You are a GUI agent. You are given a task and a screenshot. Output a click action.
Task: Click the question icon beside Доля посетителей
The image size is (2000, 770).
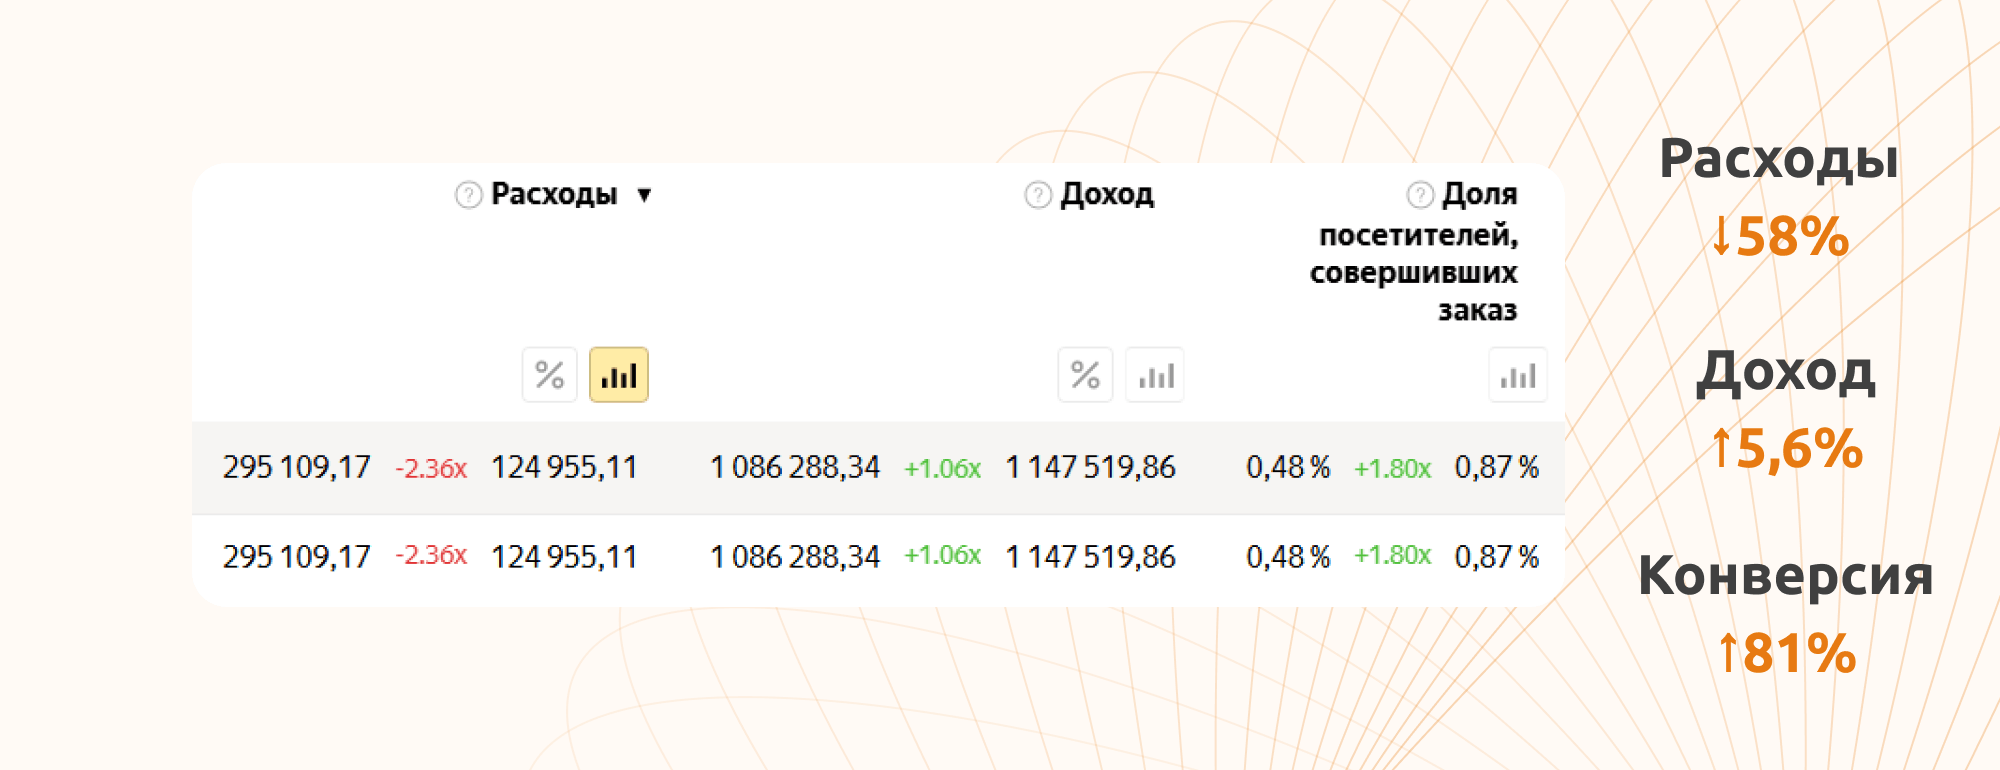(x=1420, y=195)
